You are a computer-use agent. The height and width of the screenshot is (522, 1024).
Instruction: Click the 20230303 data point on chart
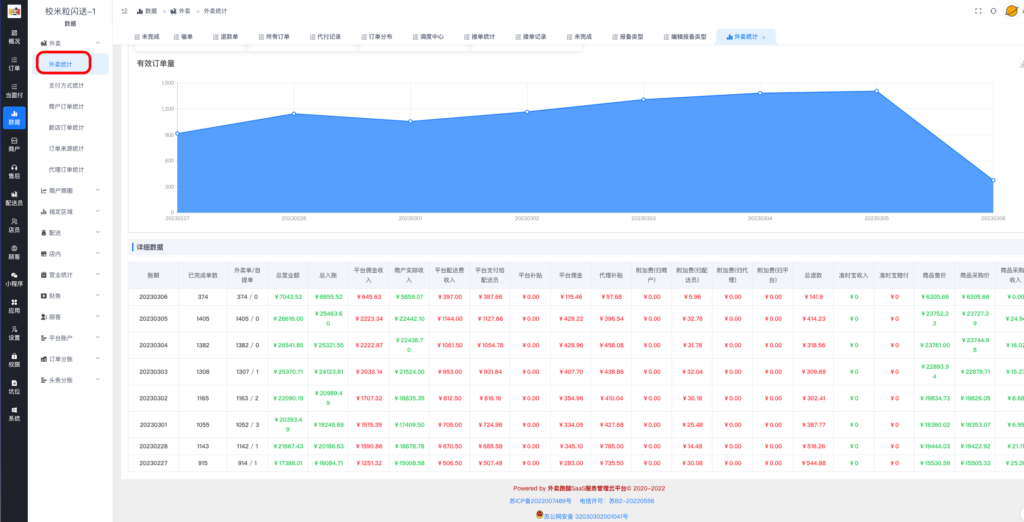point(644,99)
